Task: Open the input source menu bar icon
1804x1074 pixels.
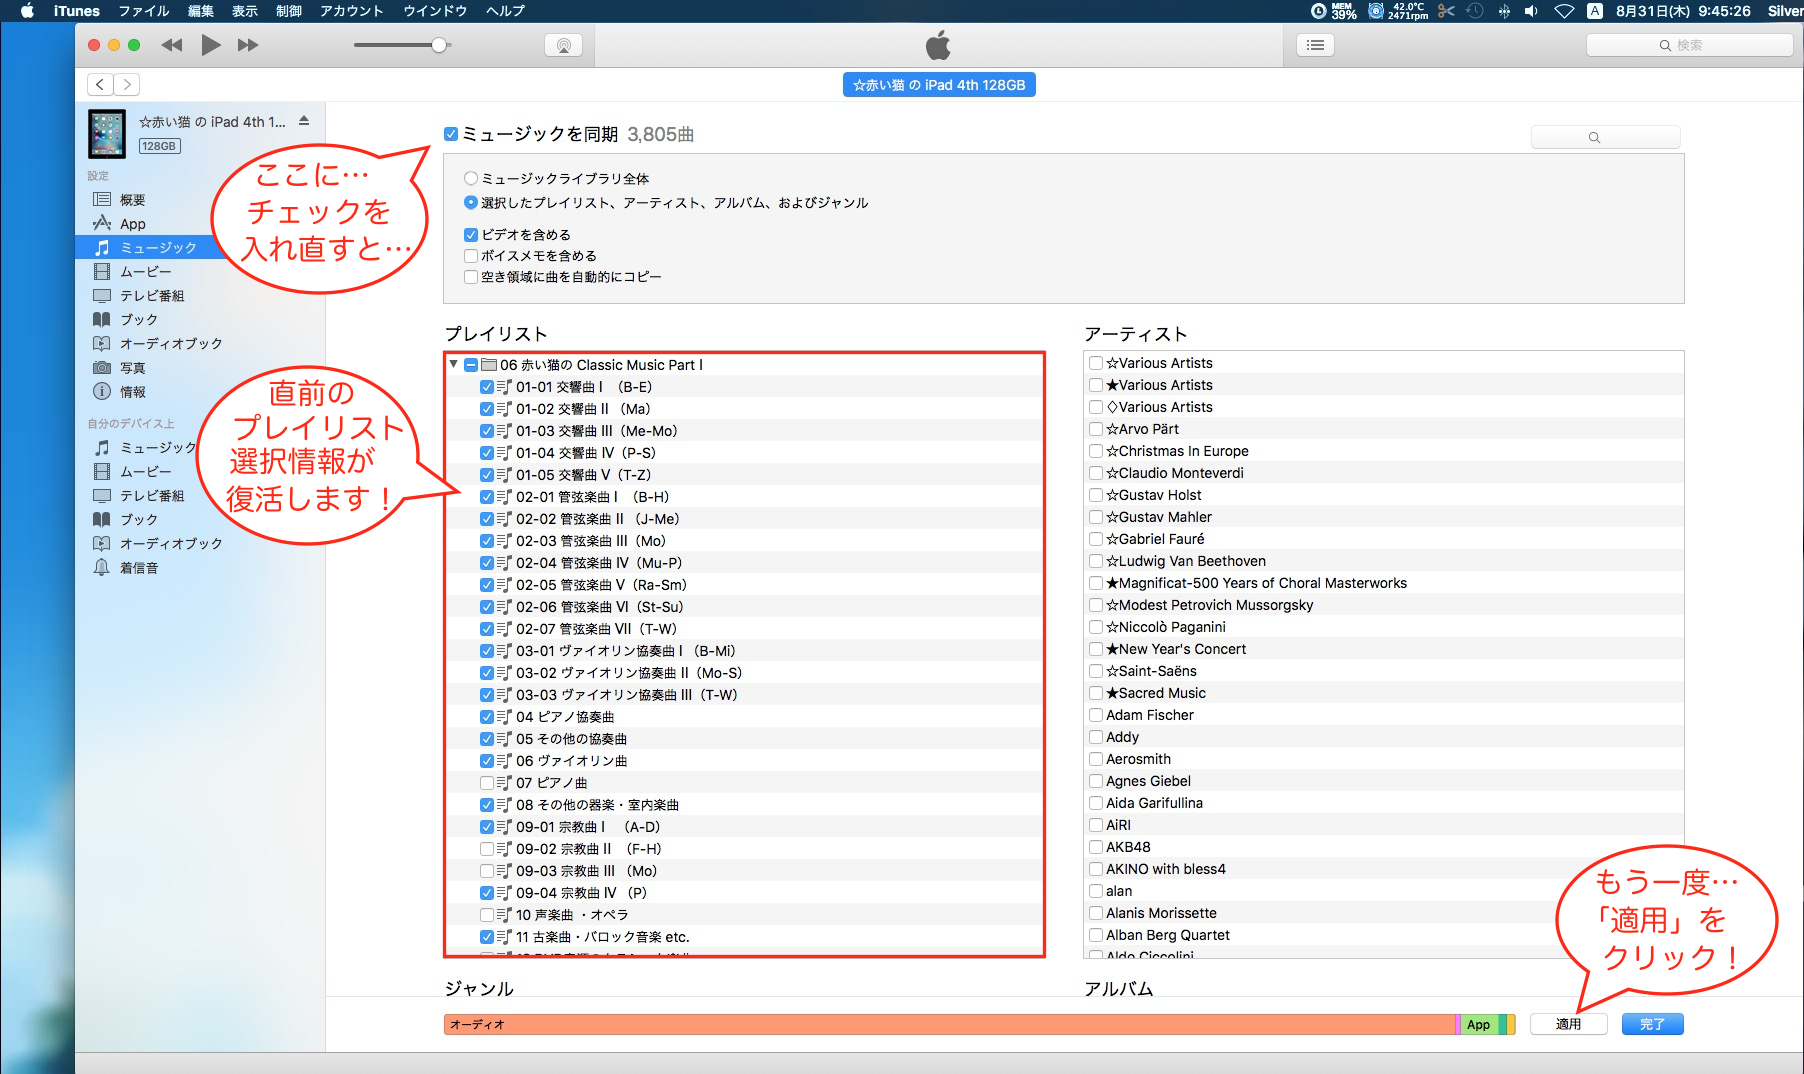Action: (1595, 11)
